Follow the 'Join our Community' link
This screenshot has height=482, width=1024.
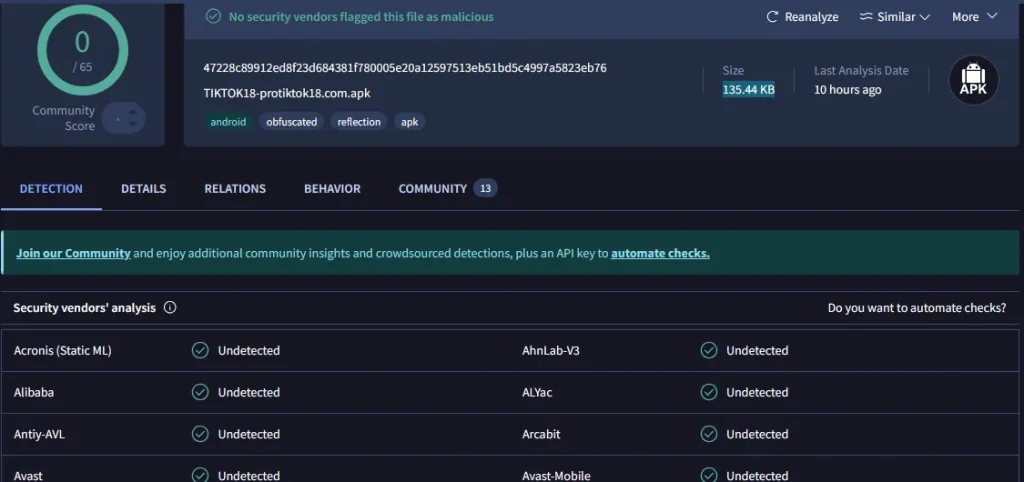(x=73, y=253)
